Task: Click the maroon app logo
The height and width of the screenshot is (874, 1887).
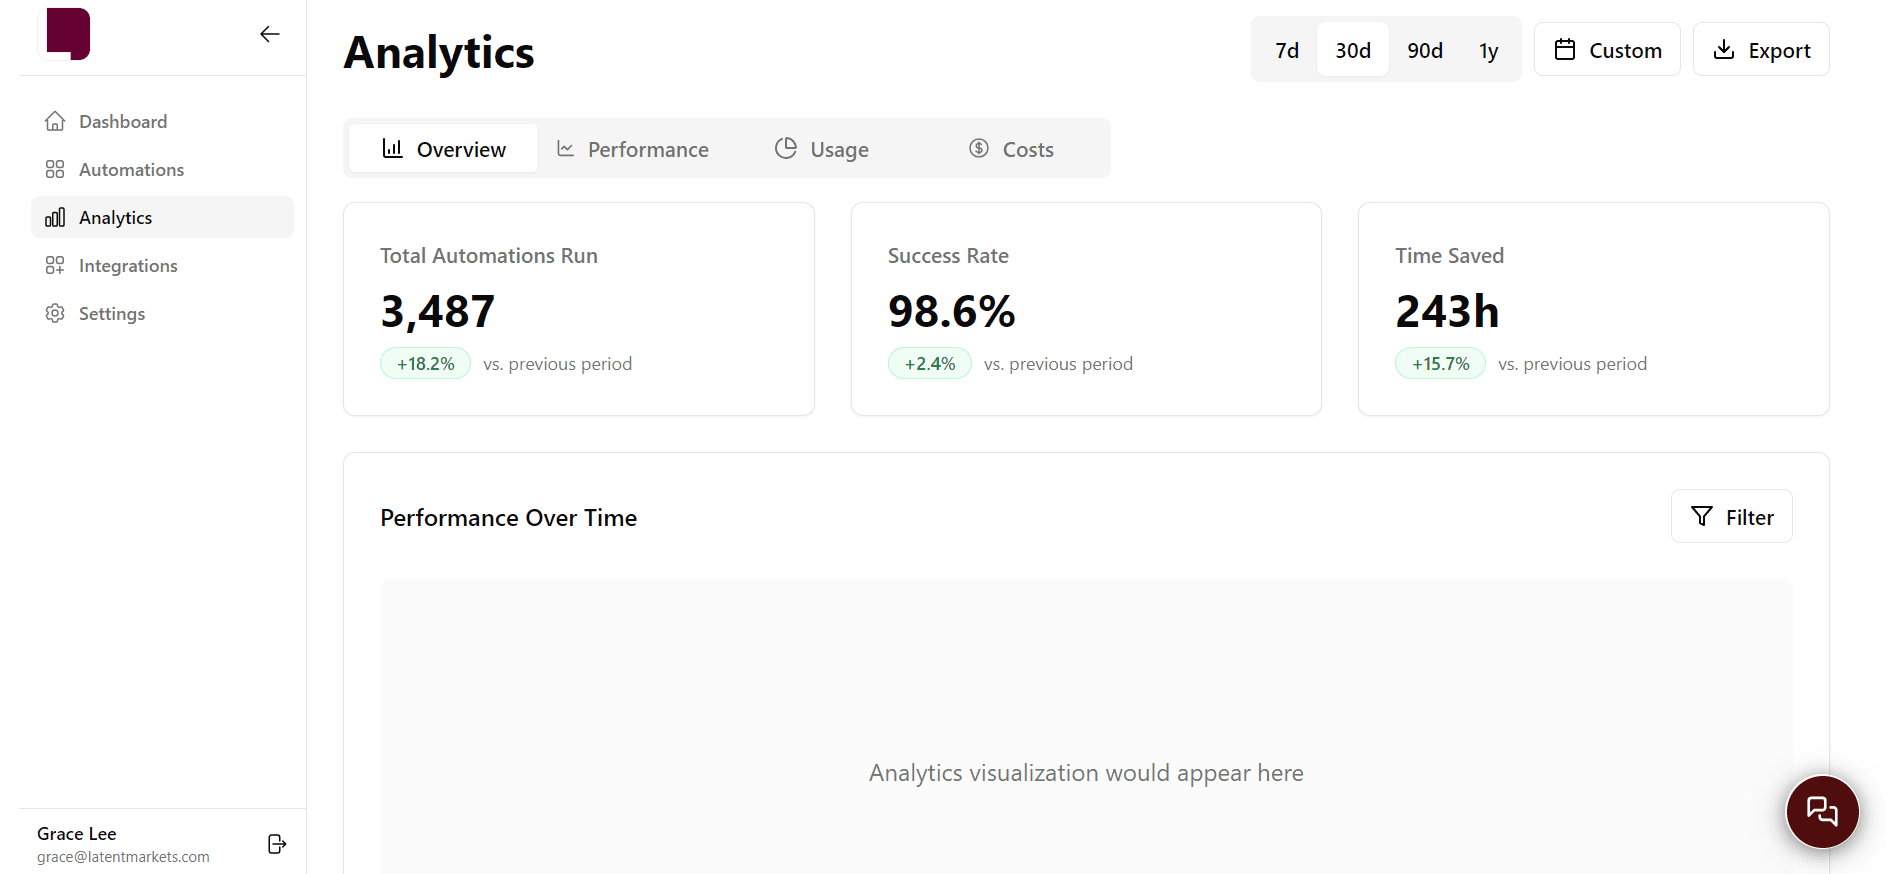Action: pos(68,34)
